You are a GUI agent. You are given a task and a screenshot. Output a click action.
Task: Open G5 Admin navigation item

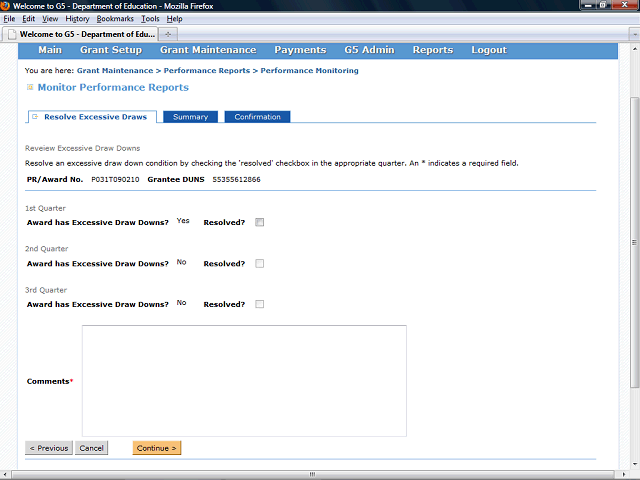369,50
